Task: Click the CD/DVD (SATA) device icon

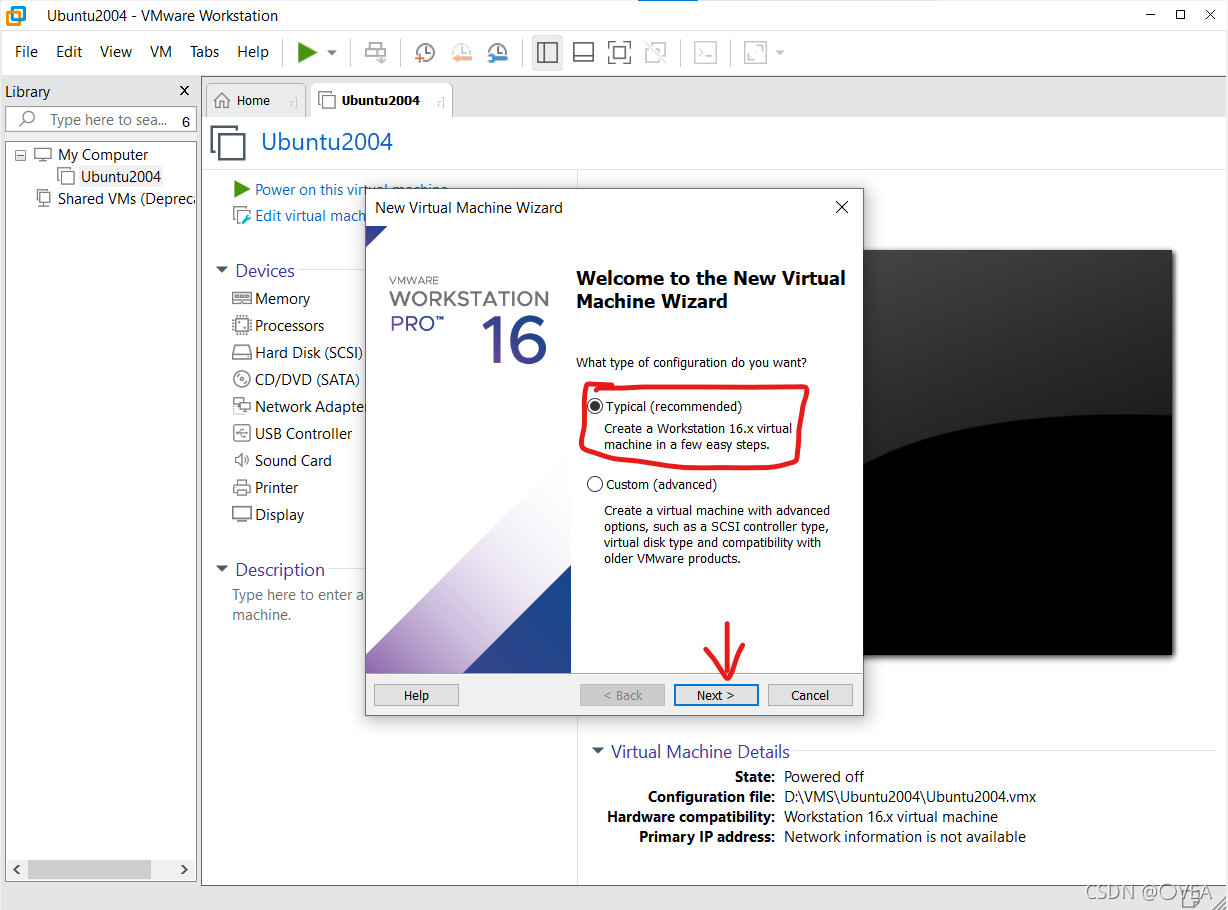Action: 241,379
